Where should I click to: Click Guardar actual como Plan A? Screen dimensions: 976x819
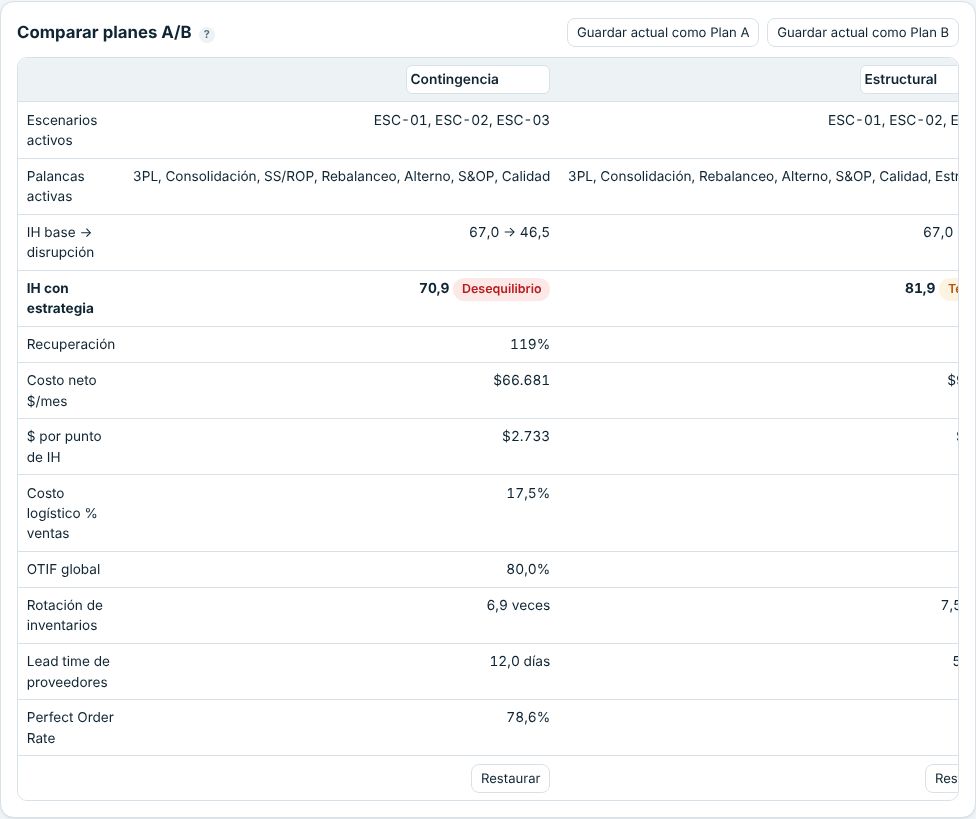pos(662,32)
